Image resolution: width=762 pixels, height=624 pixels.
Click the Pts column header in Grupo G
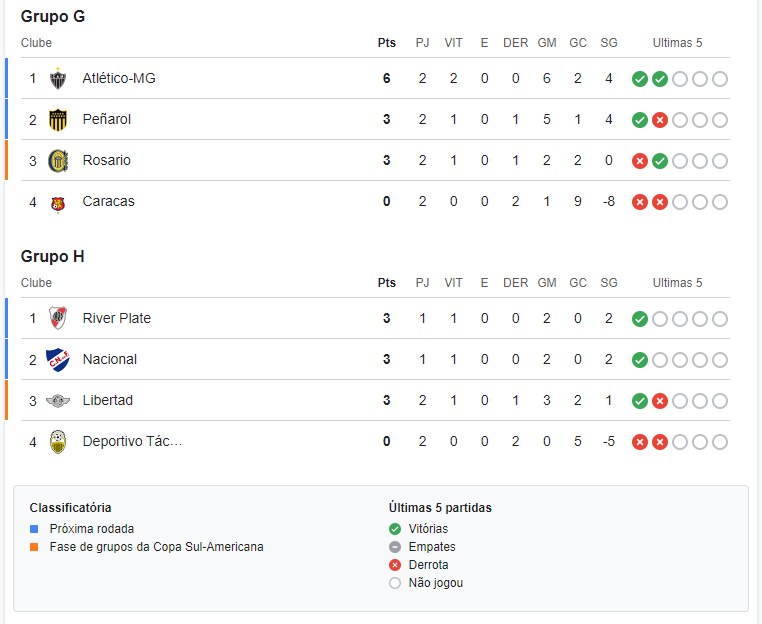coord(387,43)
